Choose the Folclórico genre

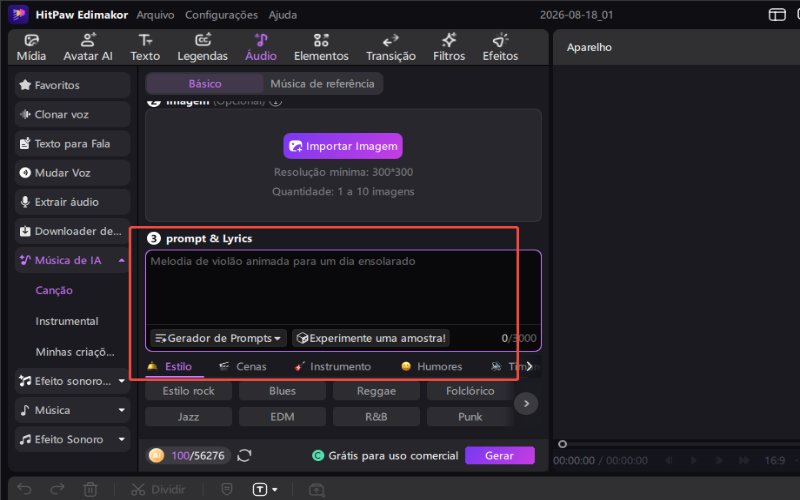click(x=470, y=391)
